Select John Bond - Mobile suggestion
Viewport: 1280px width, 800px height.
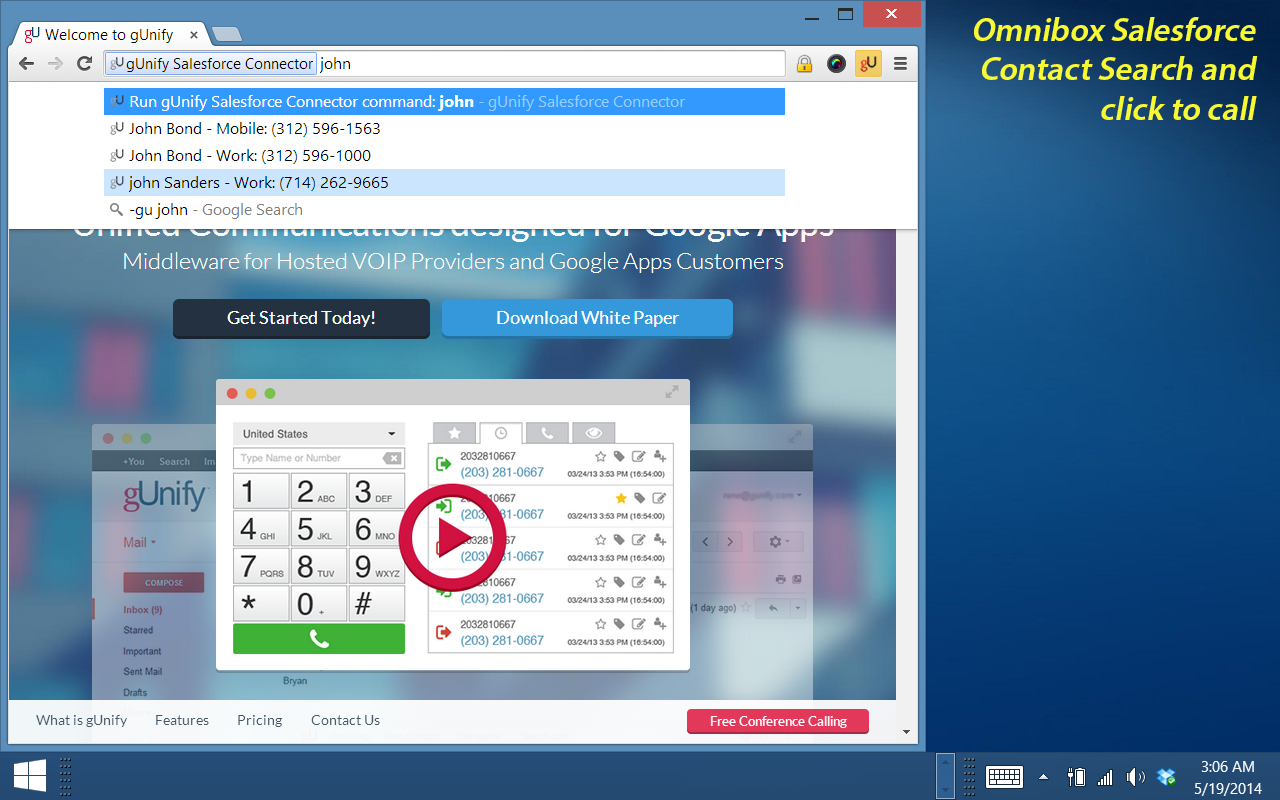(444, 129)
